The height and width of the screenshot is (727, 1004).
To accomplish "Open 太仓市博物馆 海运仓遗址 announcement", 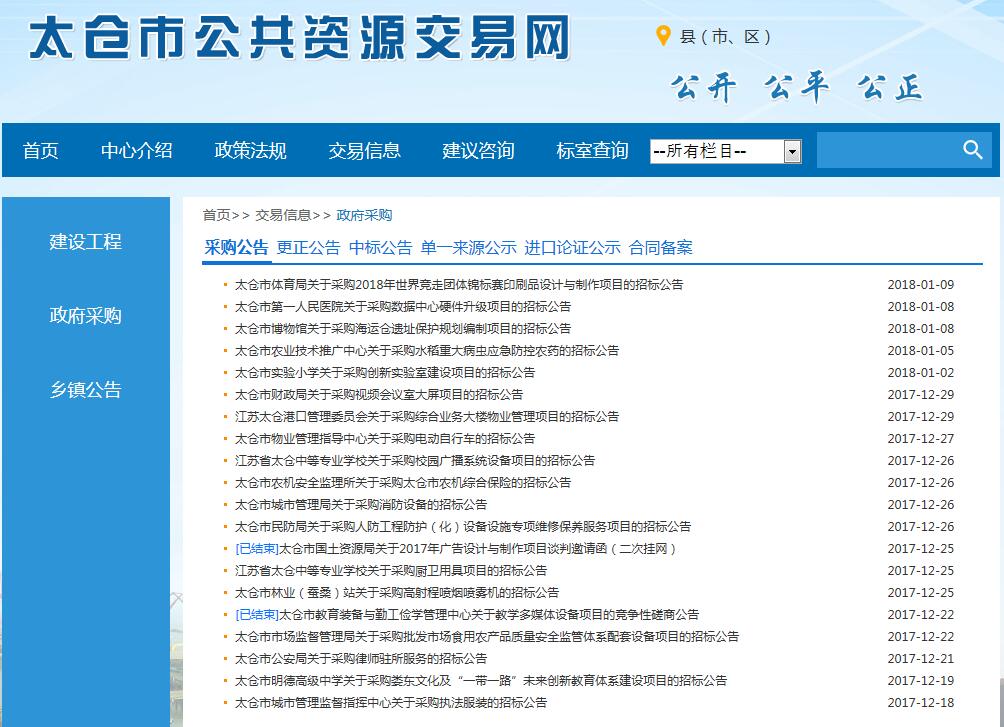I will point(403,329).
